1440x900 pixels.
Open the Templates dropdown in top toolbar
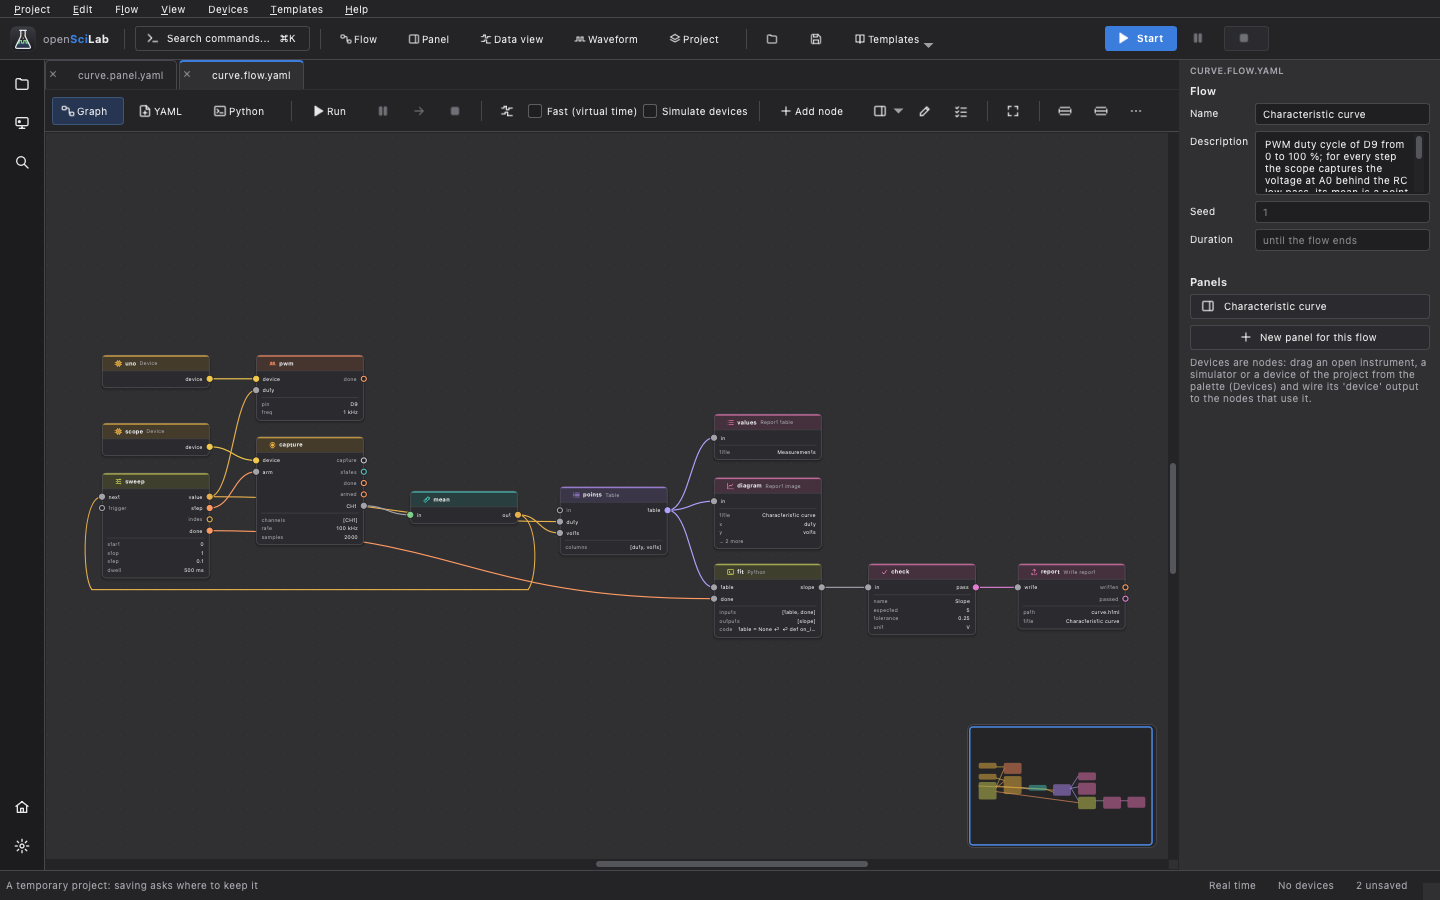(x=893, y=39)
